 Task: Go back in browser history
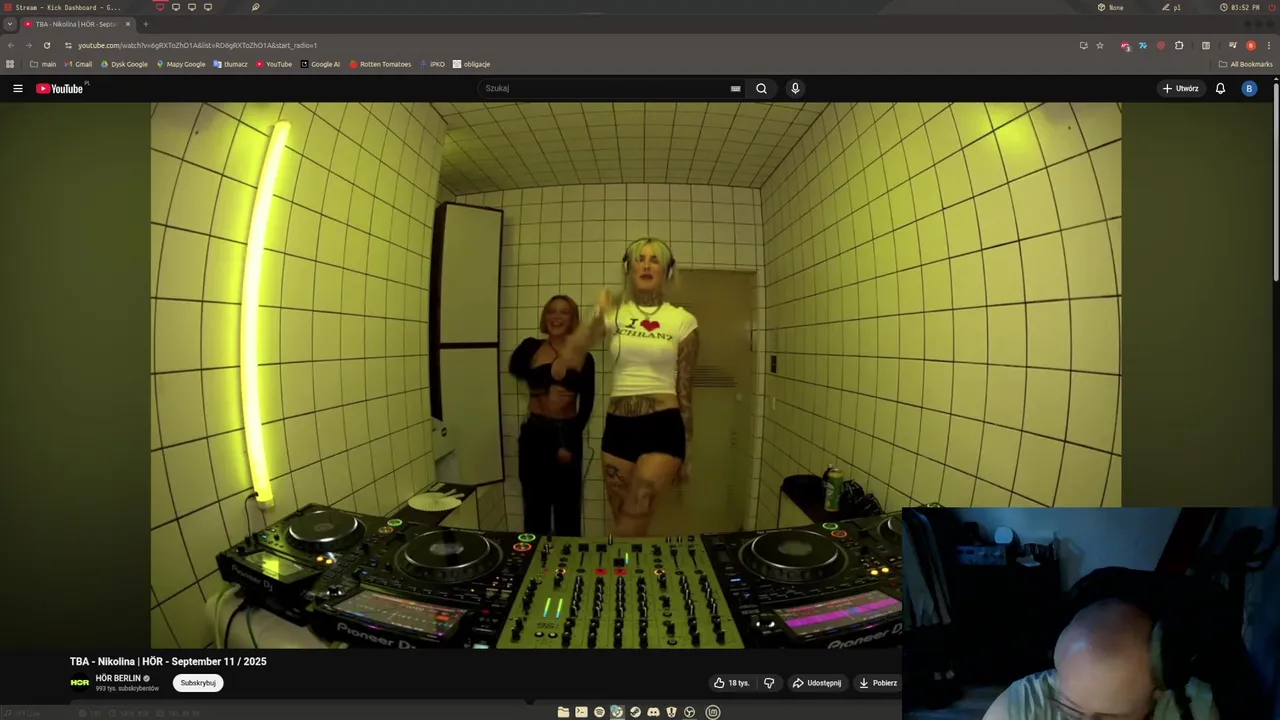11,45
